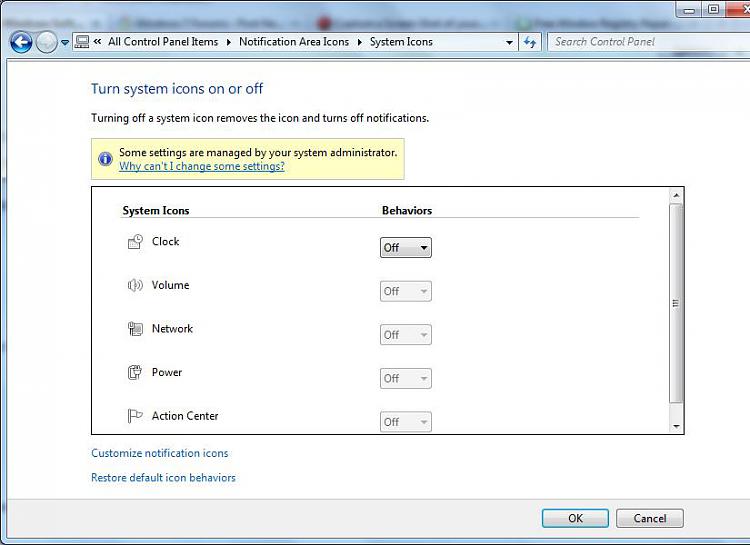
Task: Click the Volume label text
Action: click(170, 285)
